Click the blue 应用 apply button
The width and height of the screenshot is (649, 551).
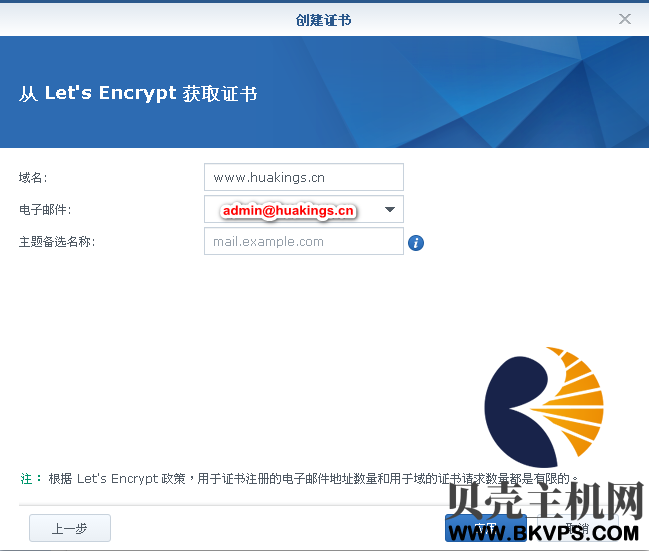pyautogui.click(x=486, y=528)
